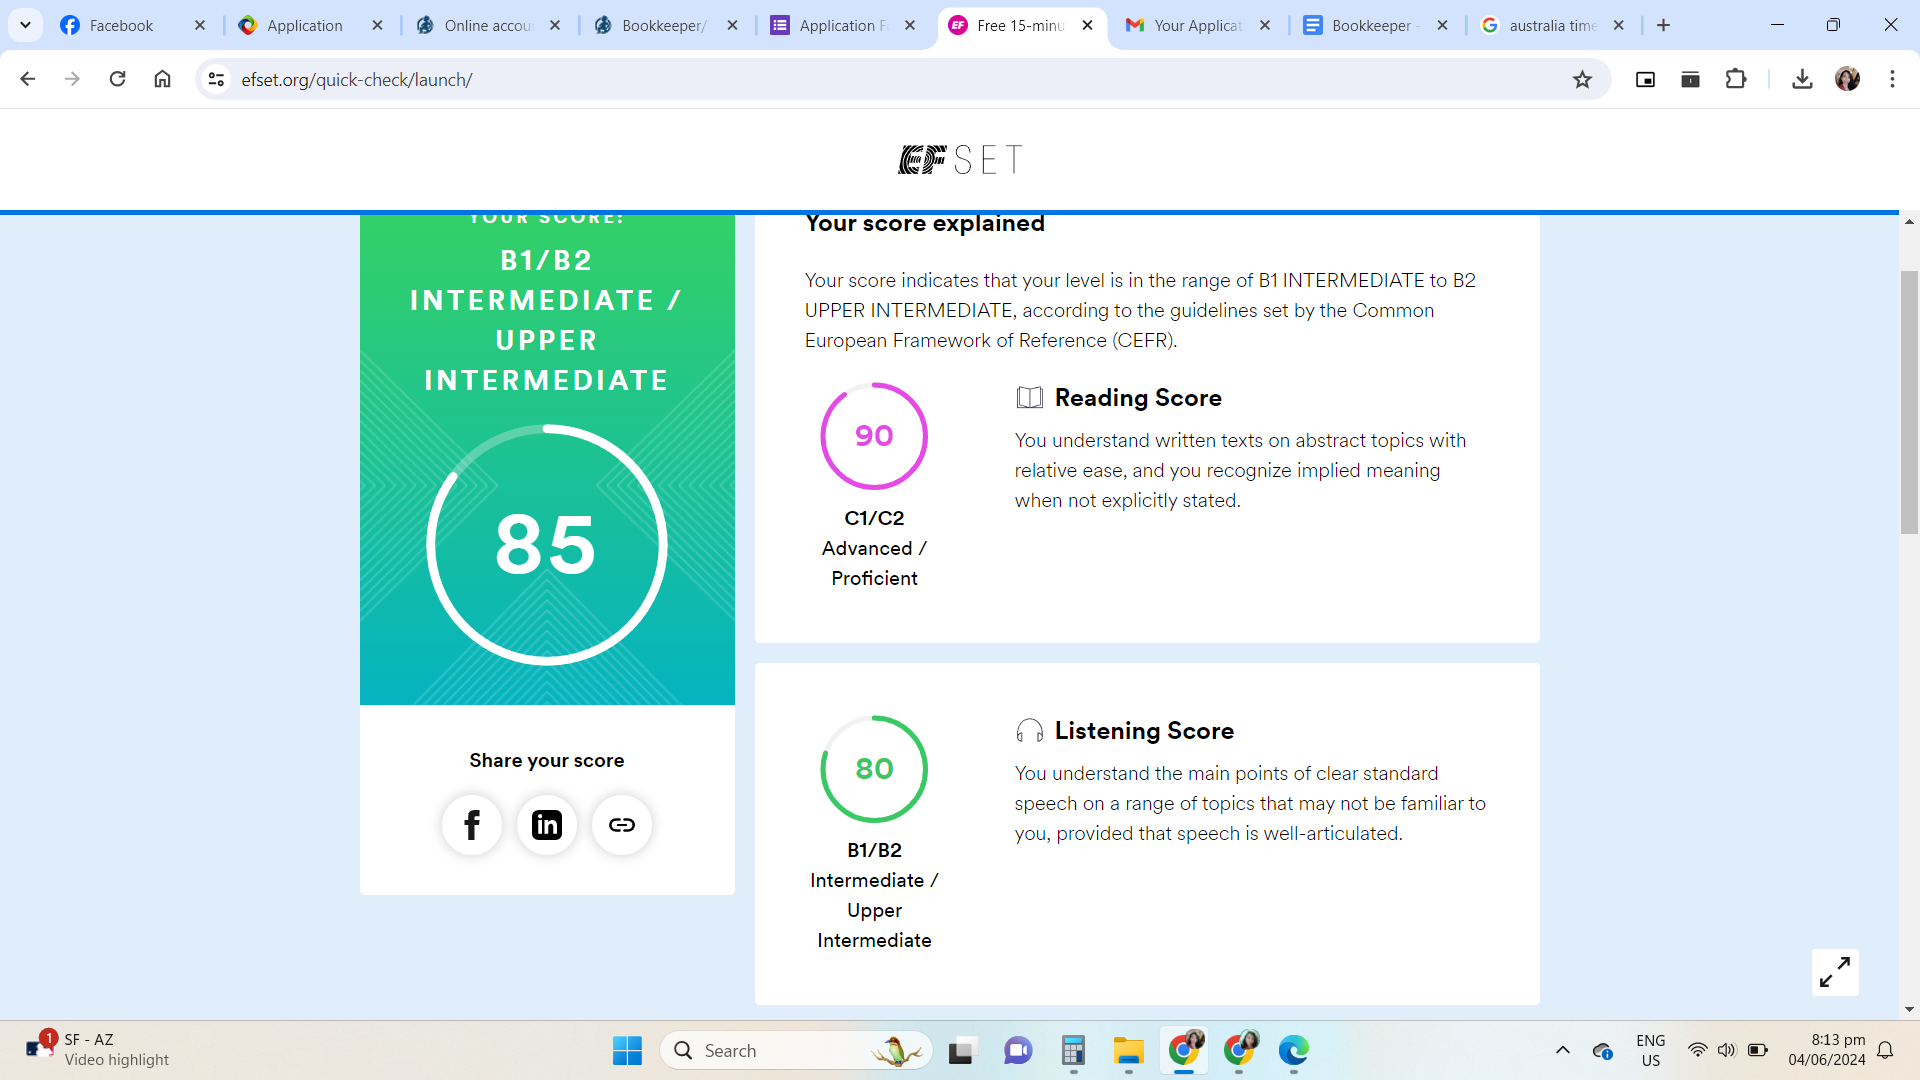
Task: Open Chrome downloads icon
Action: [x=1802, y=79]
